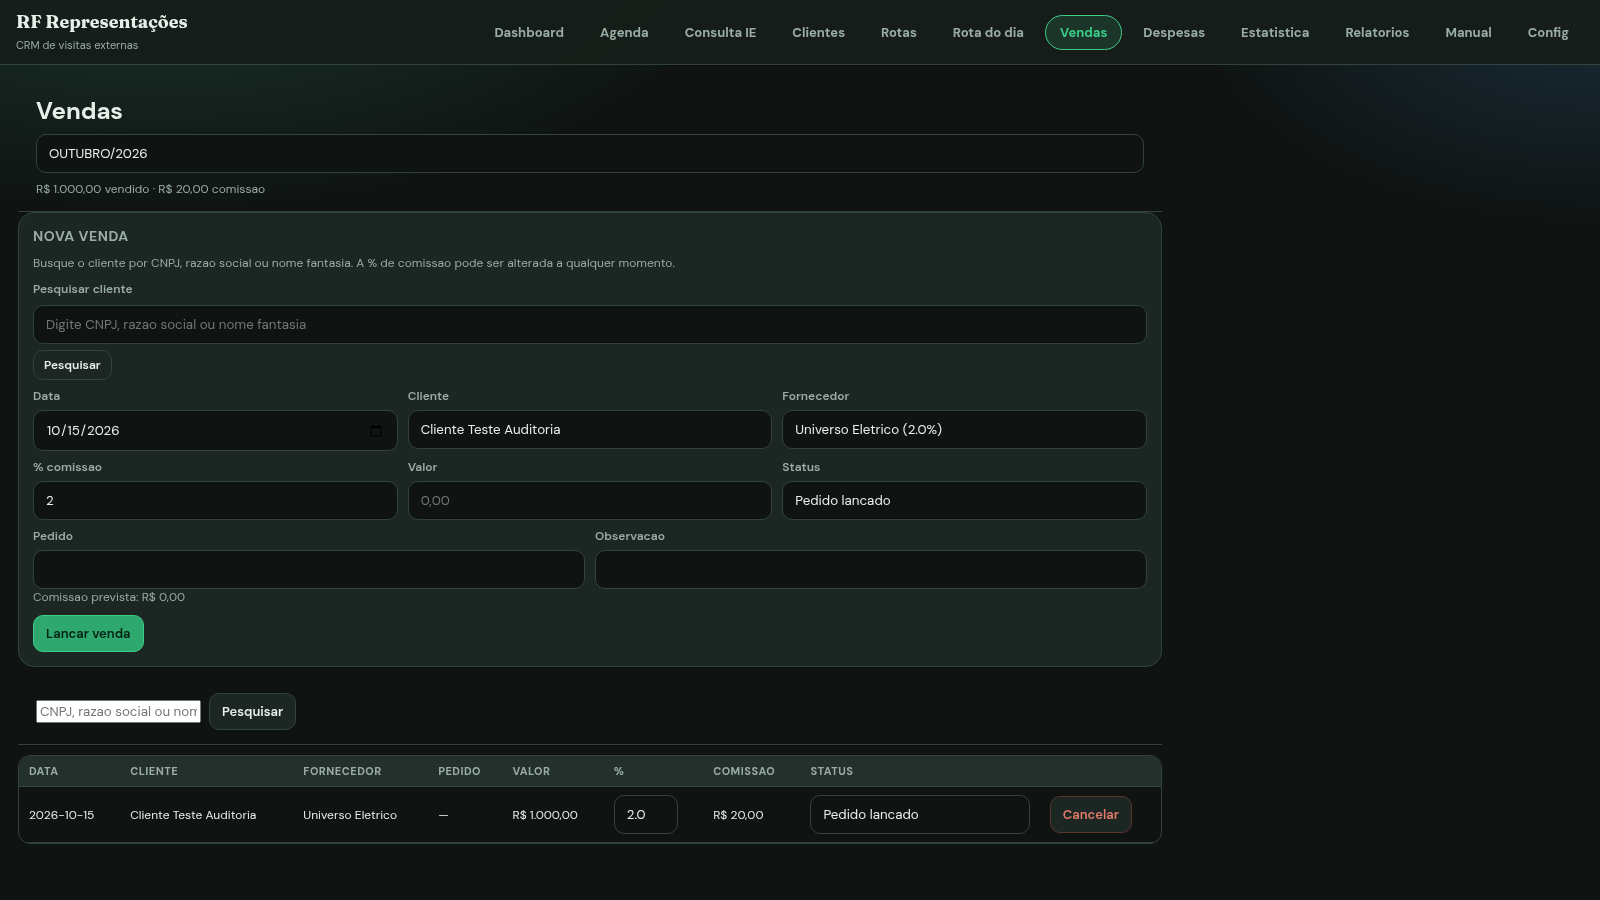Open the Dashboard tab
The width and height of the screenshot is (1600, 900).
pos(529,33)
